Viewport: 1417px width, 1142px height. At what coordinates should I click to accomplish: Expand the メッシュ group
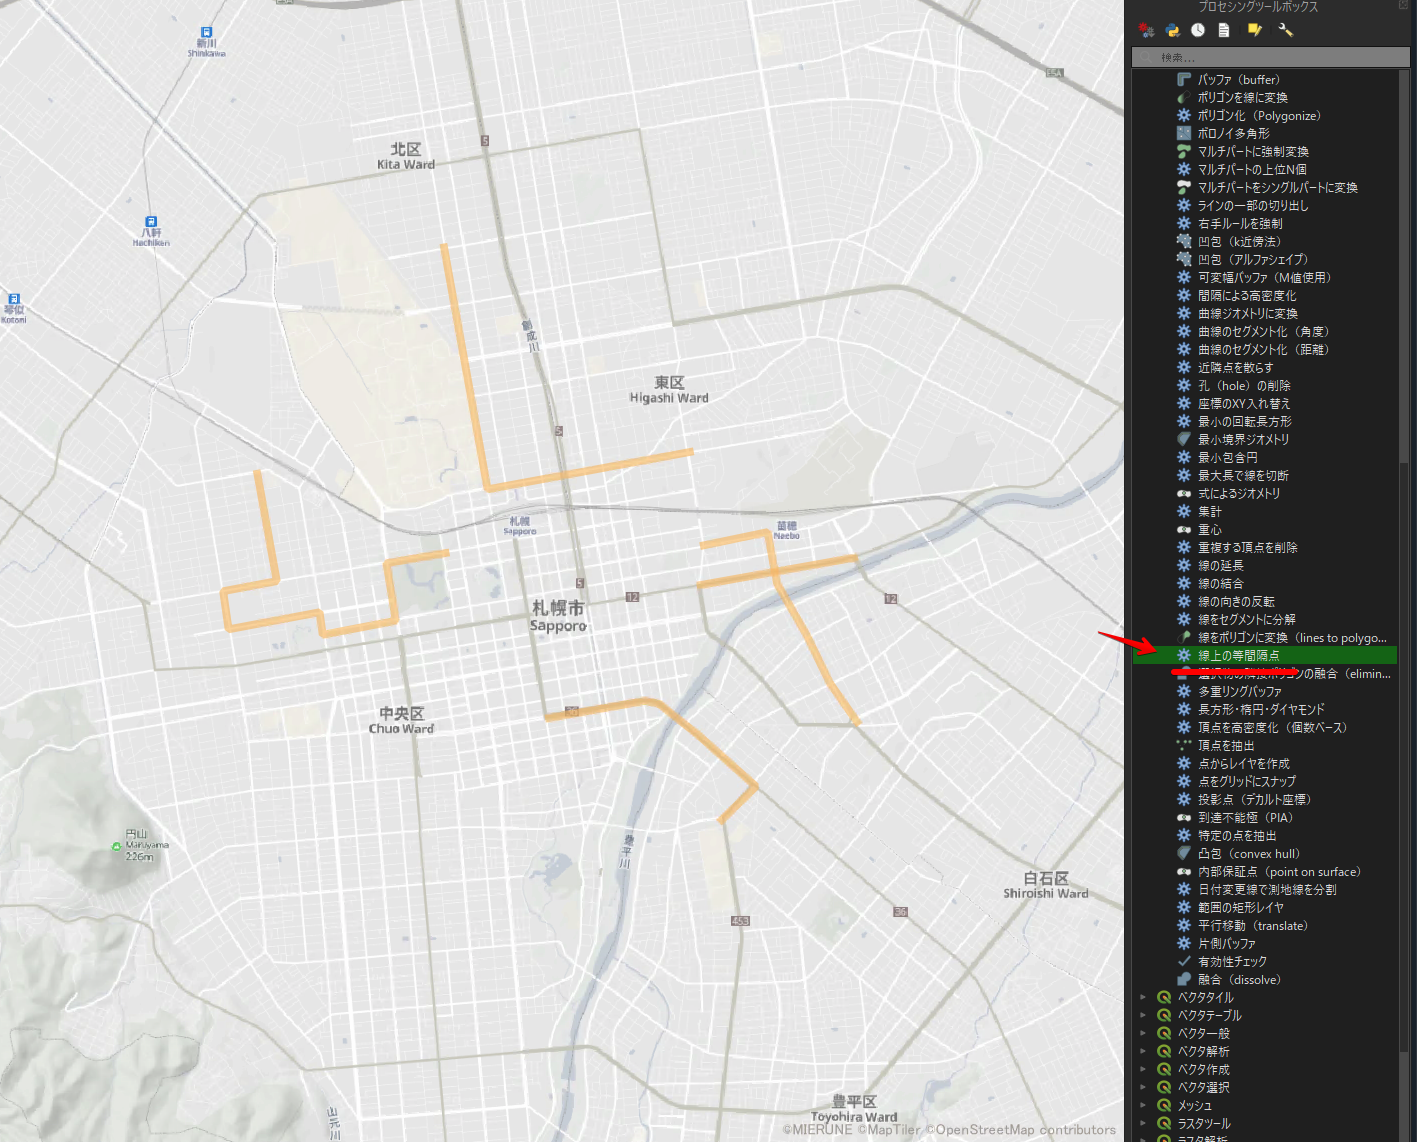tap(1143, 1105)
